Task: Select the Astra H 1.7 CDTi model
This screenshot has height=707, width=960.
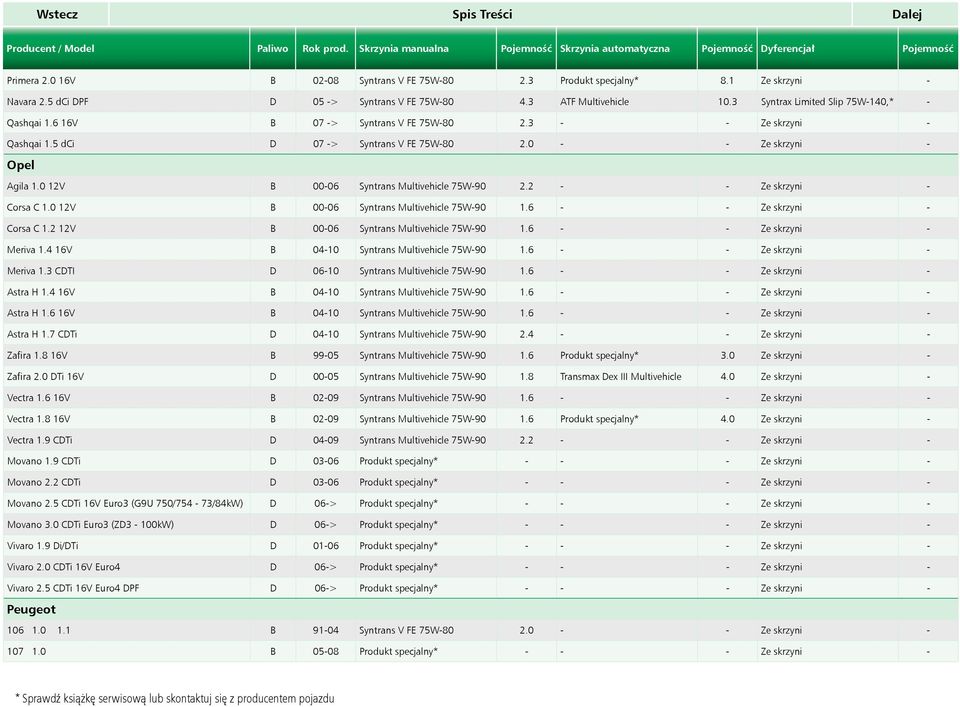Action: [x=42, y=334]
